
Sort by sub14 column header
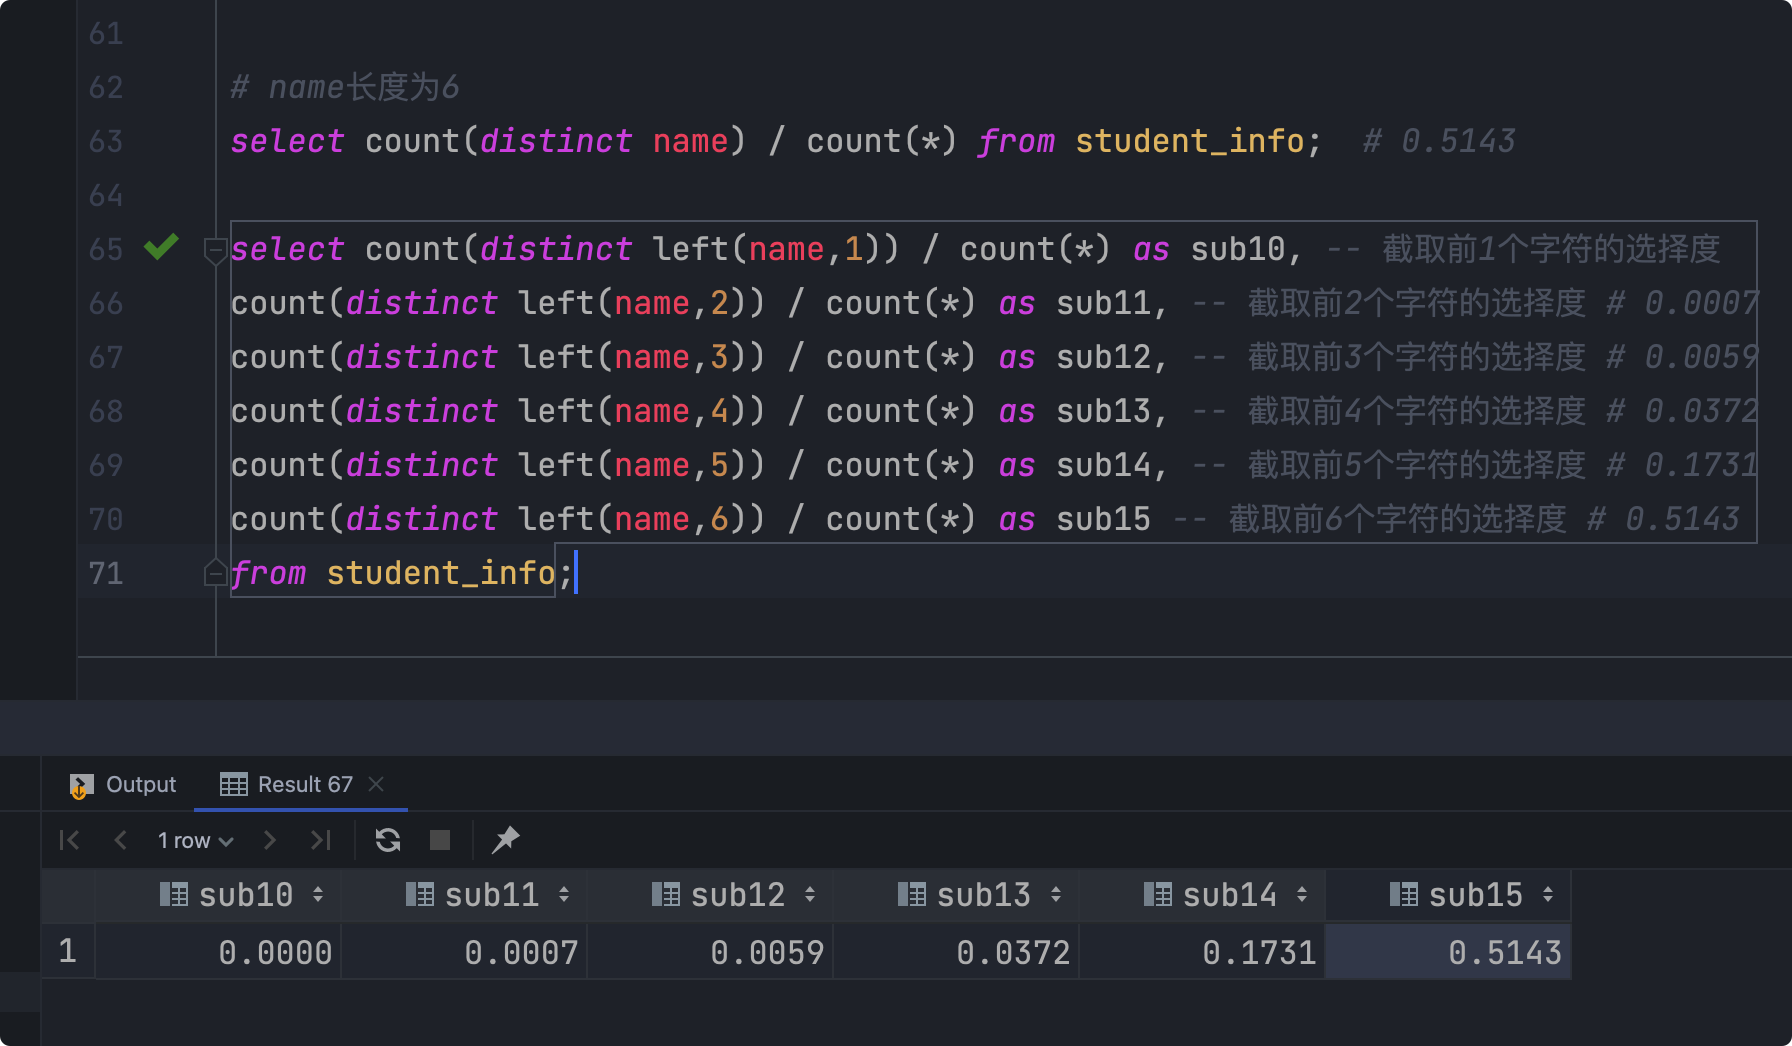[x=1203, y=895]
